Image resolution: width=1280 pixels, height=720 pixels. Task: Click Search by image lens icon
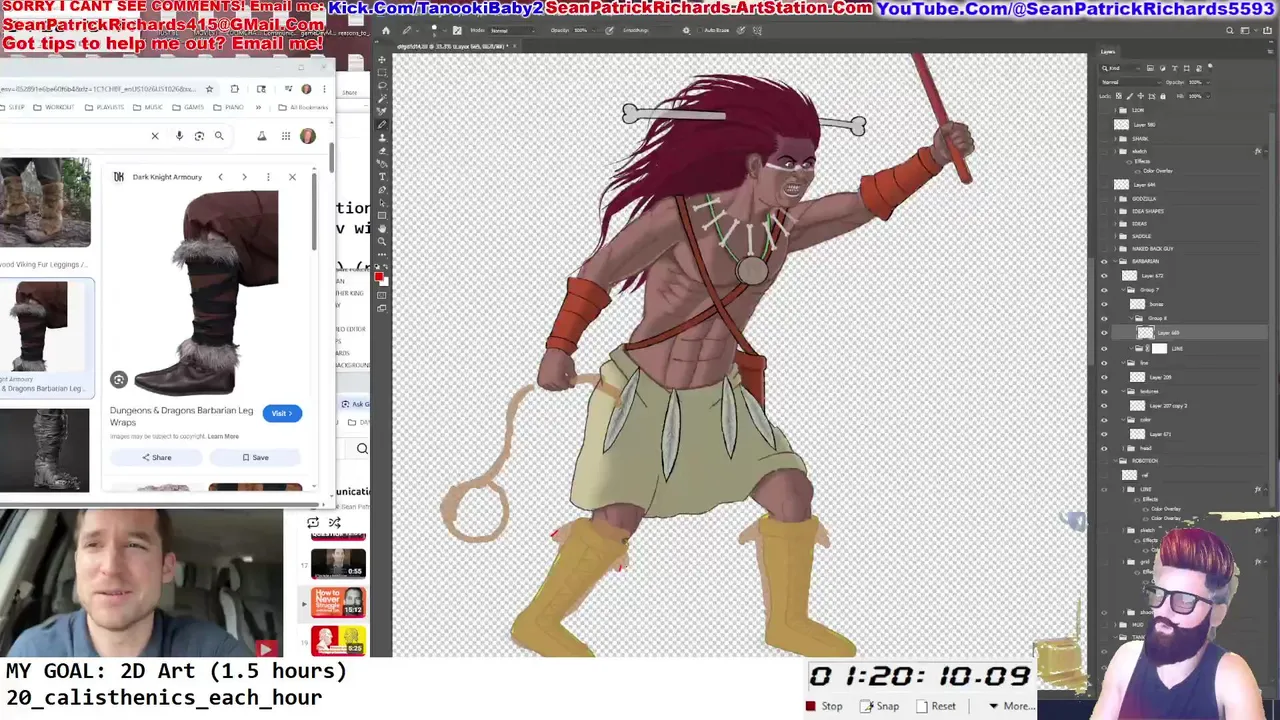click(x=199, y=136)
